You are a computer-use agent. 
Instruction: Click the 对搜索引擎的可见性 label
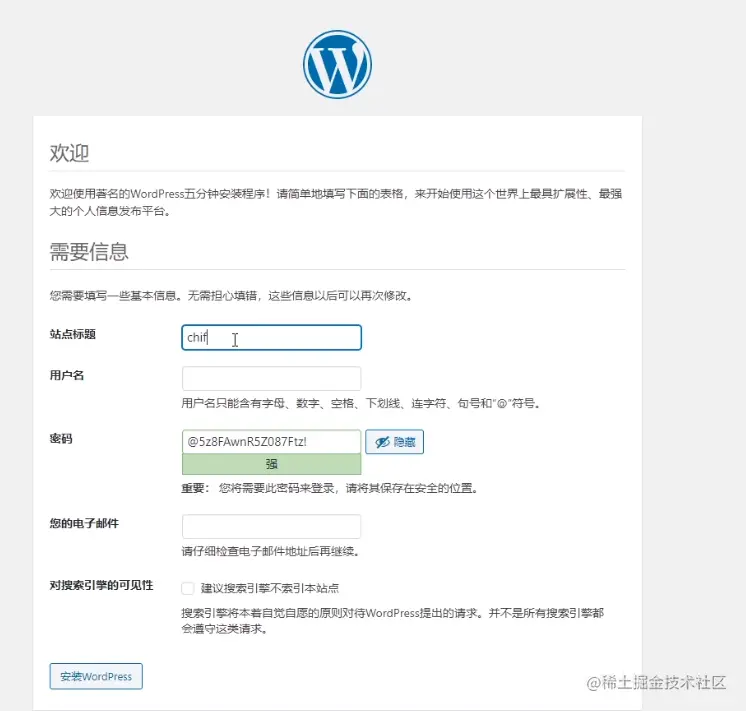coord(101,585)
